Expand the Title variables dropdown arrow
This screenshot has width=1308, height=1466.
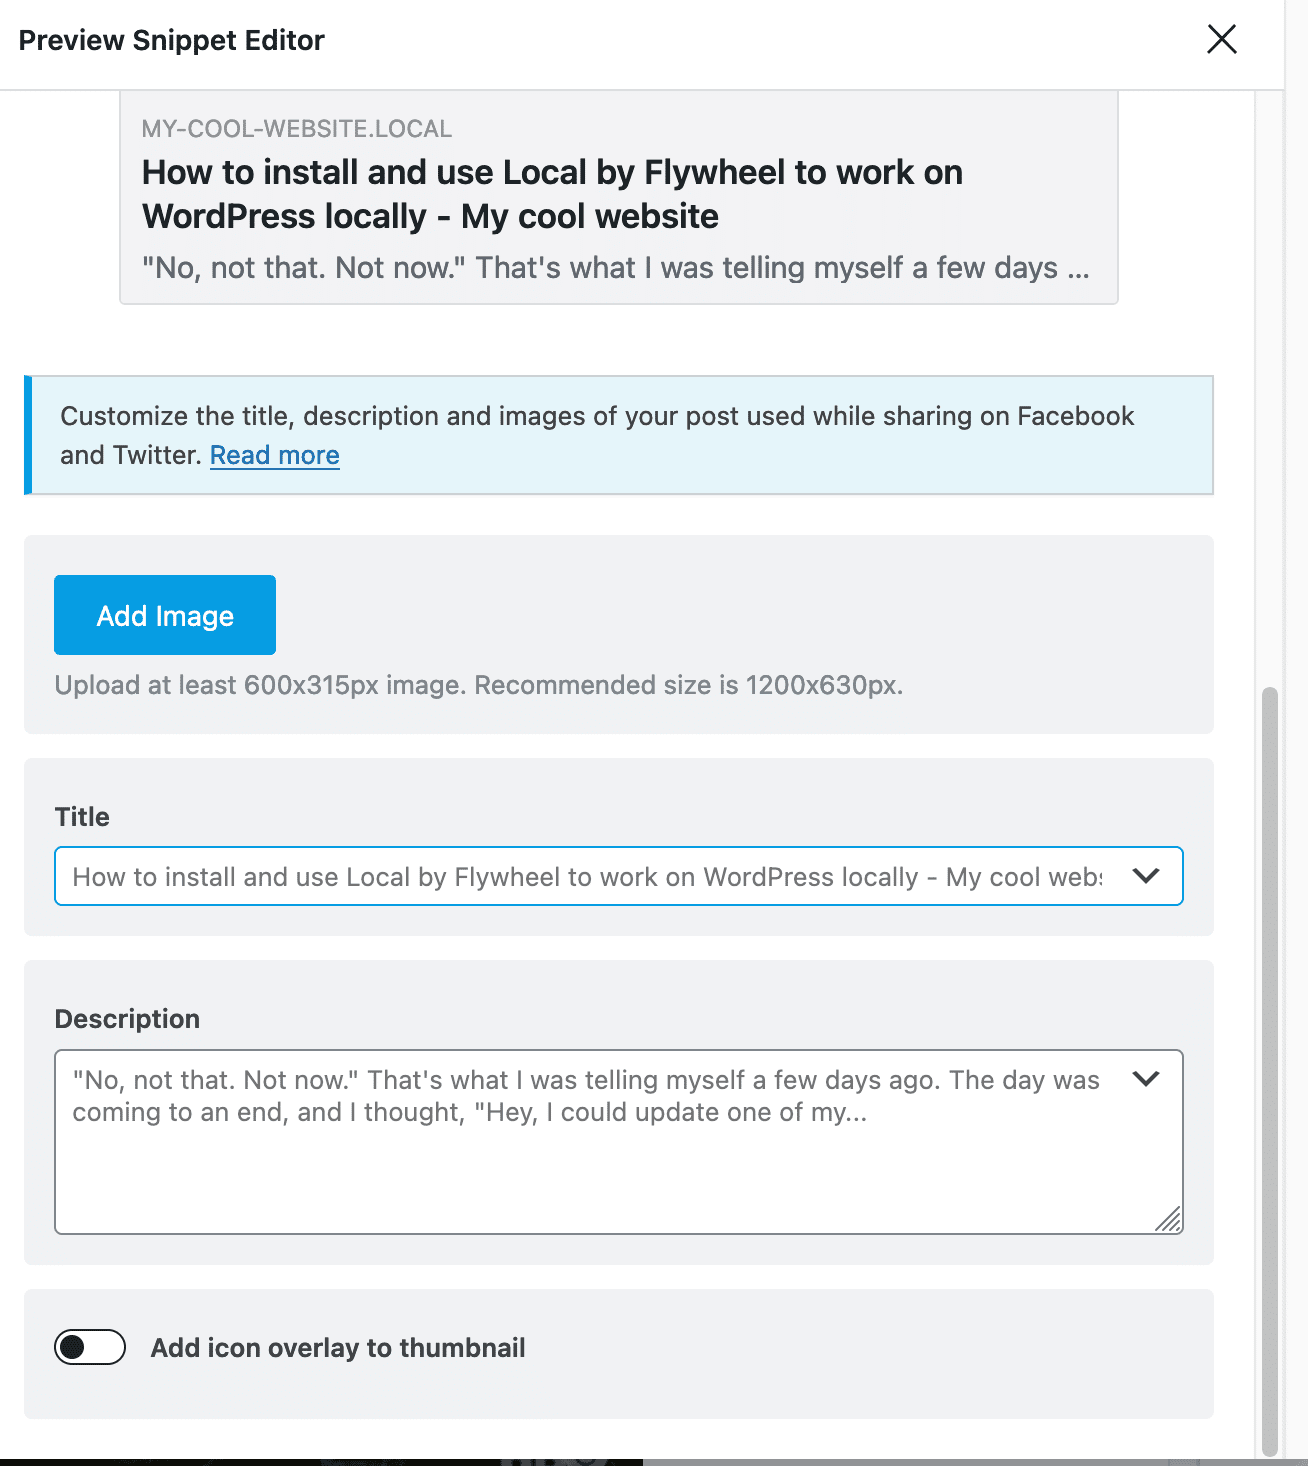tap(1146, 876)
